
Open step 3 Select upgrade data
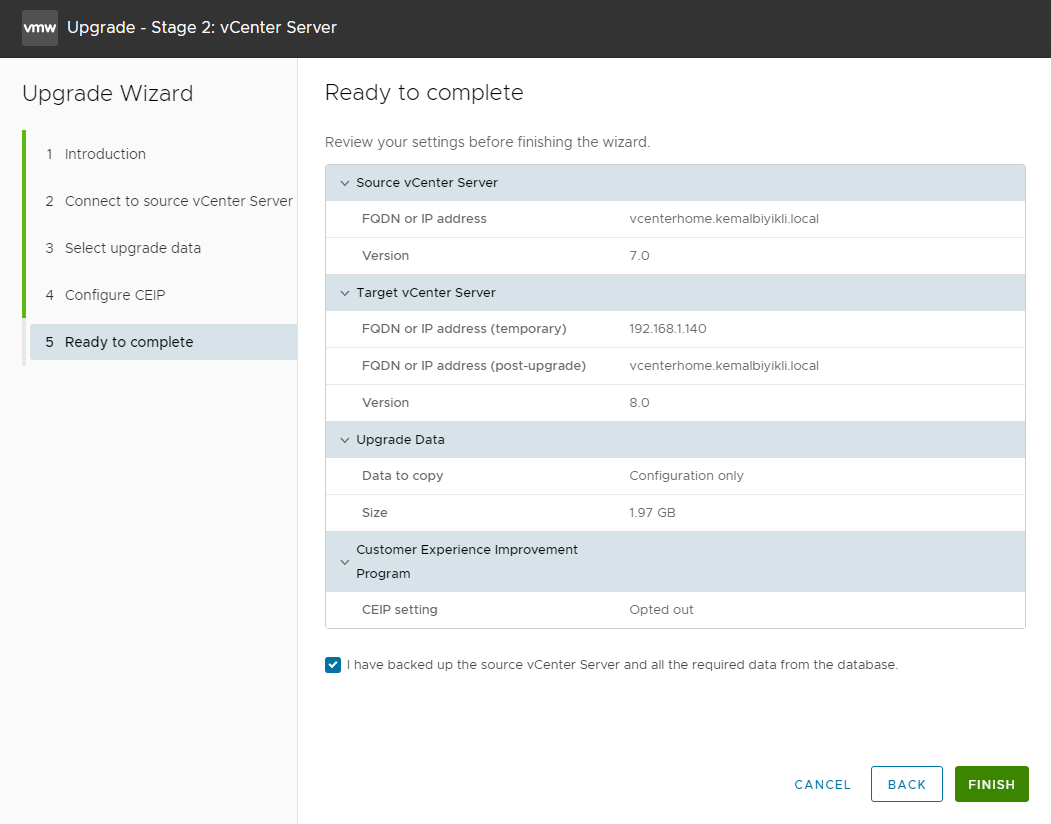coord(123,248)
